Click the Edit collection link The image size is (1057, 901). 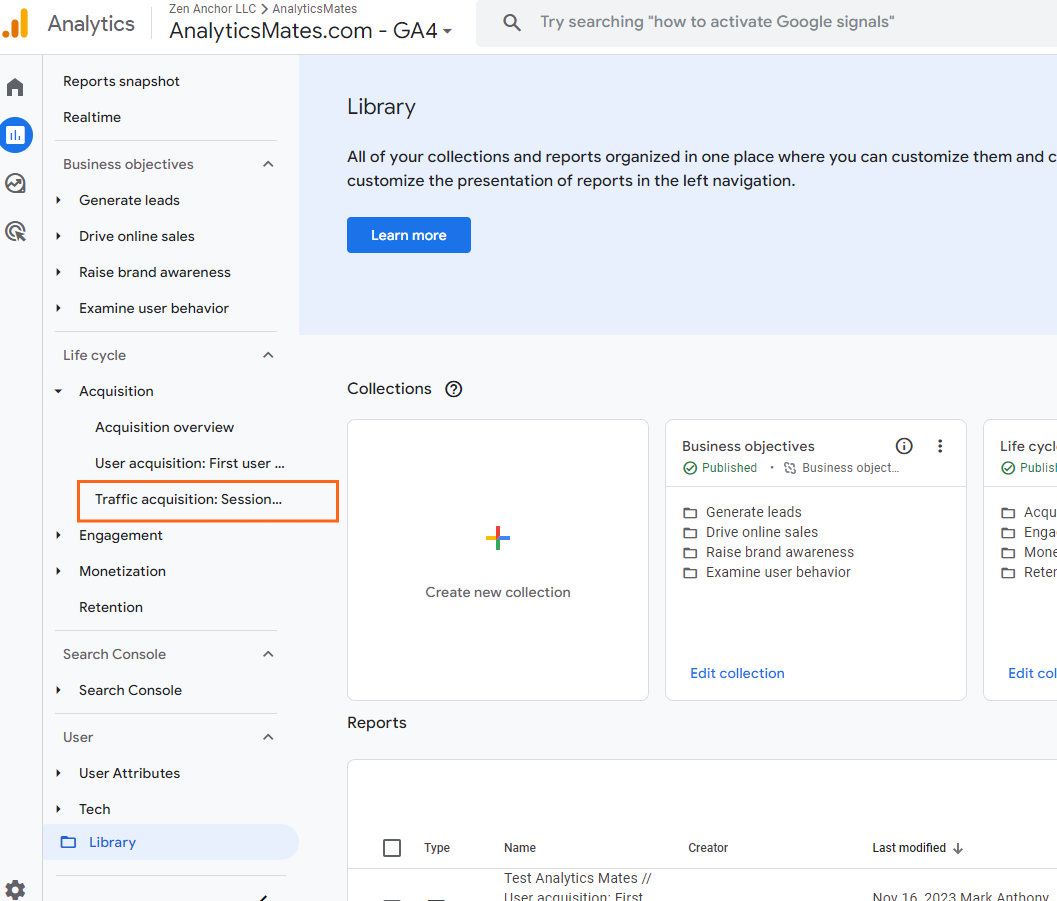coord(737,673)
